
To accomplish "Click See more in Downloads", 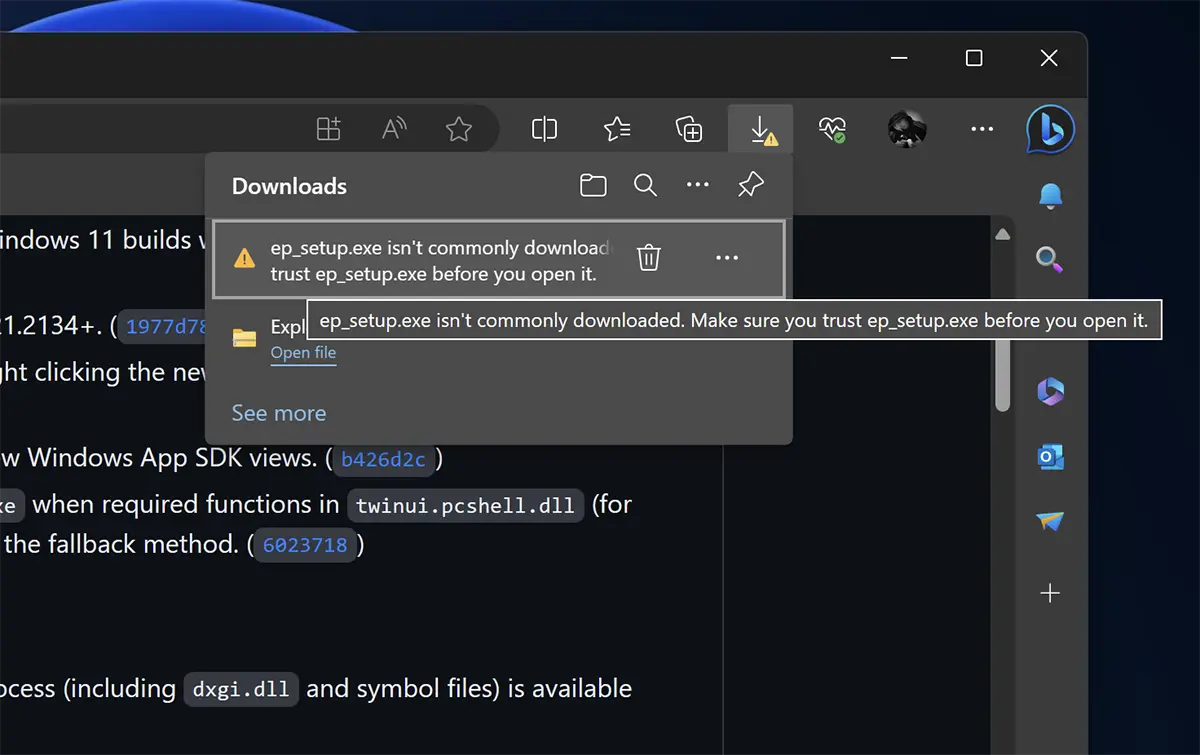I will click(279, 413).
